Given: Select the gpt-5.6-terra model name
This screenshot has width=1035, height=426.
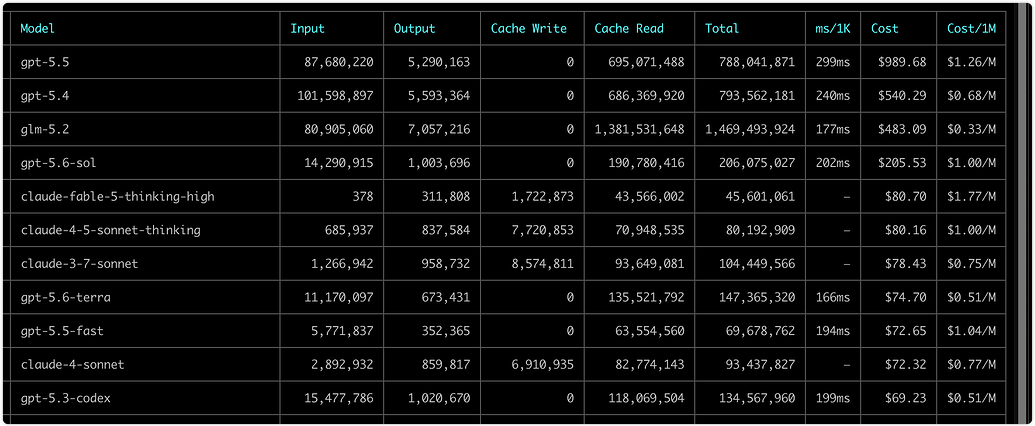Looking at the screenshot, I should [65, 297].
